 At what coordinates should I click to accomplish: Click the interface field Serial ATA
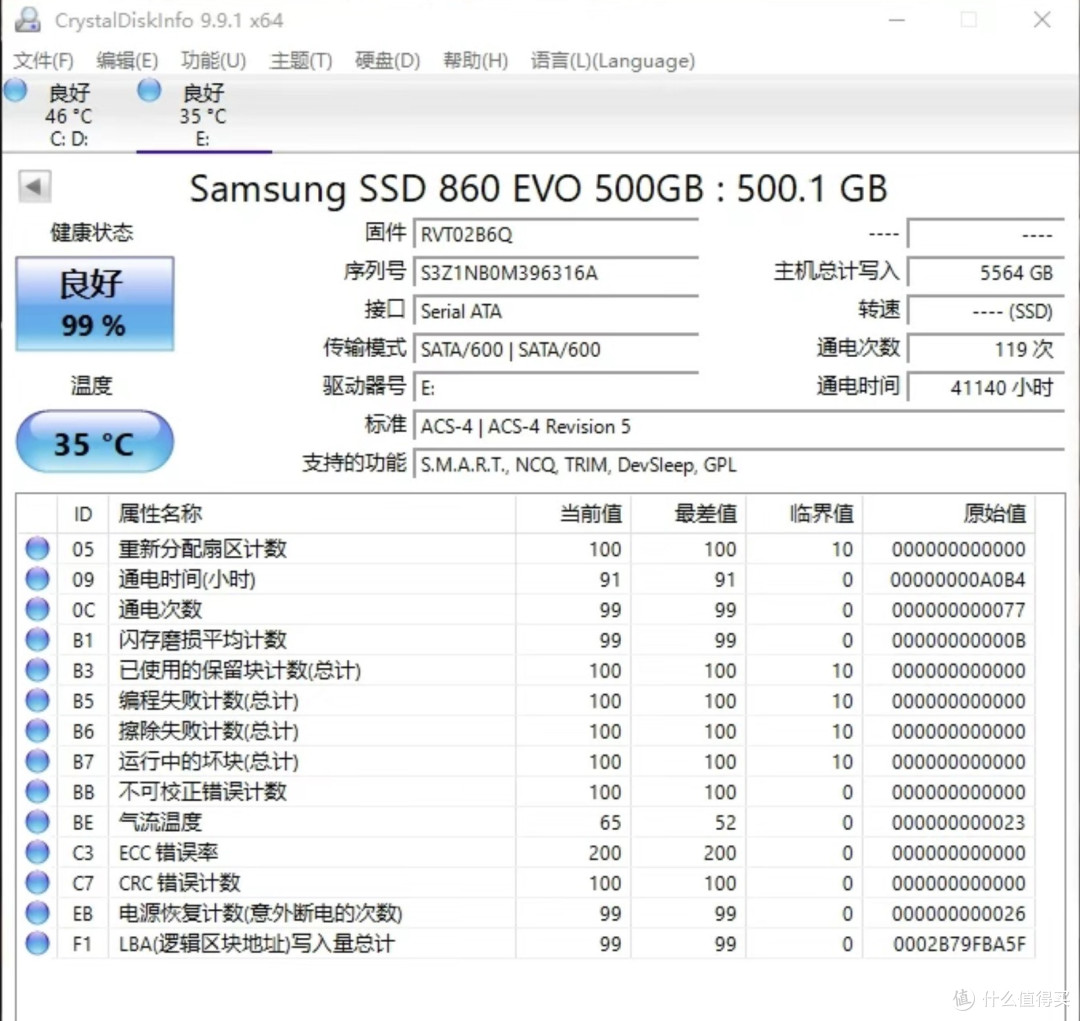[556, 311]
